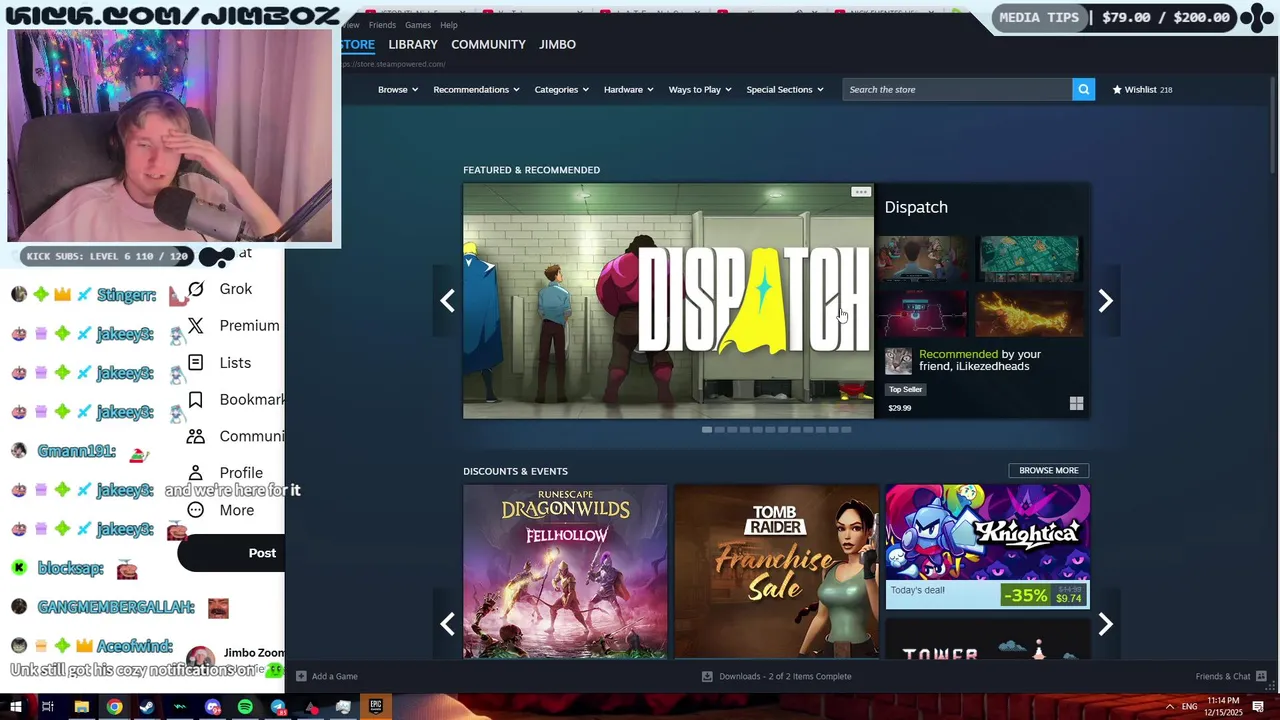Expand the Special Sections dropdown
The height and width of the screenshot is (720, 1280).
coord(785,90)
